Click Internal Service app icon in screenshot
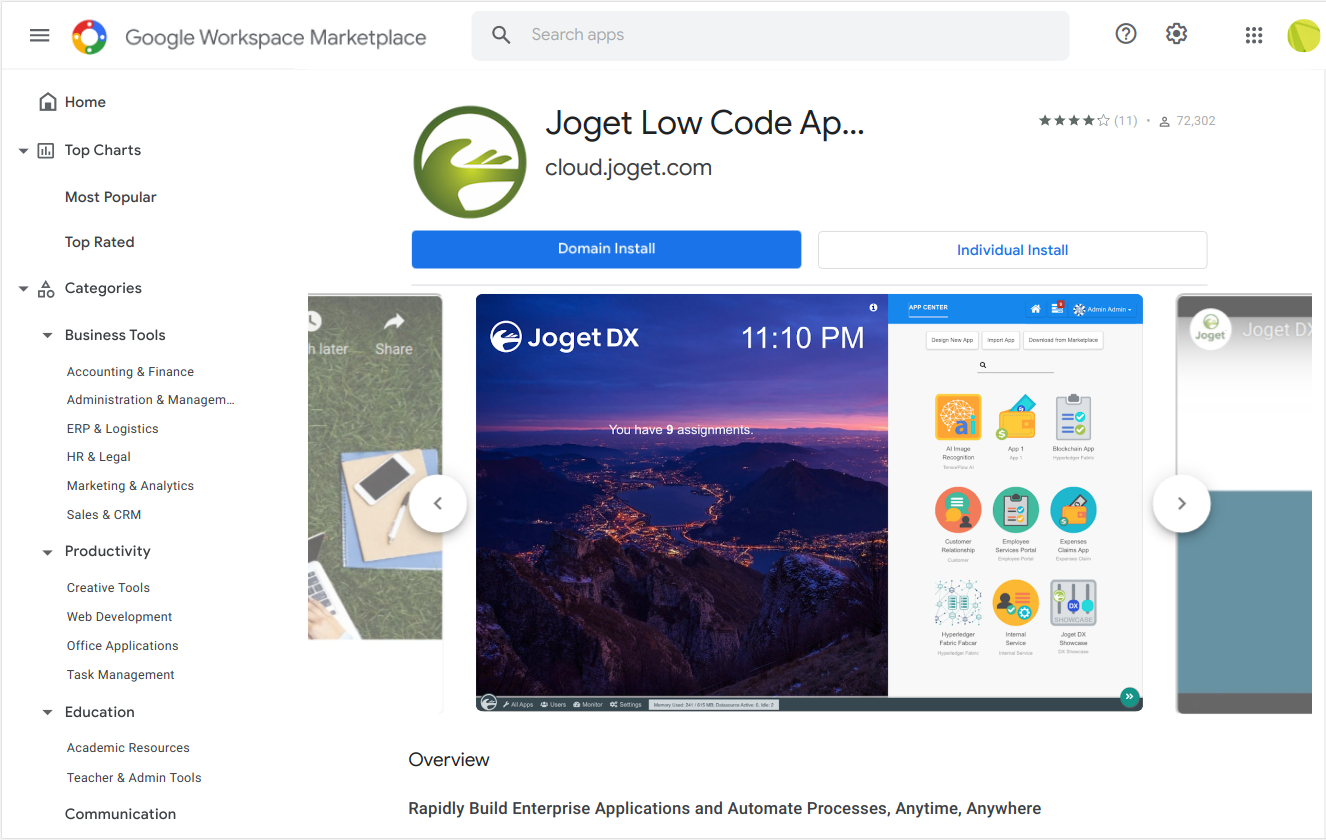This screenshot has height=840, width=1326. click(x=1015, y=603)
